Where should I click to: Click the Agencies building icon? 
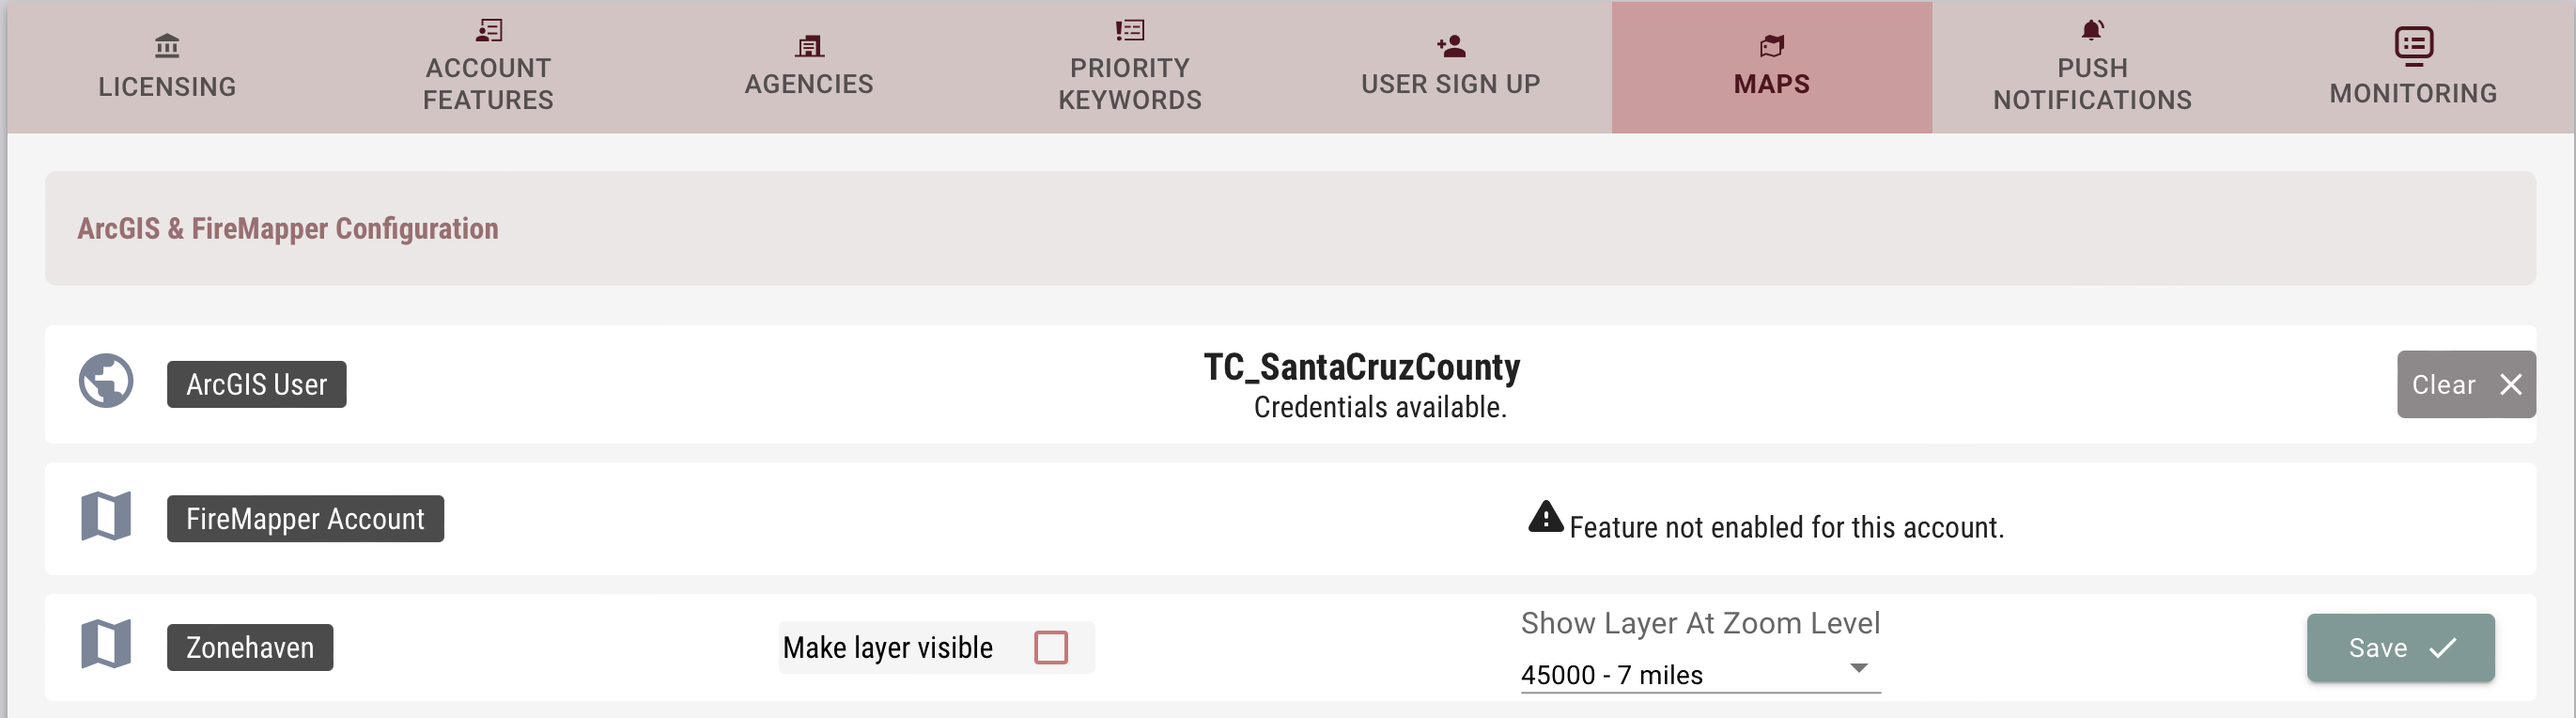[809, 46]
